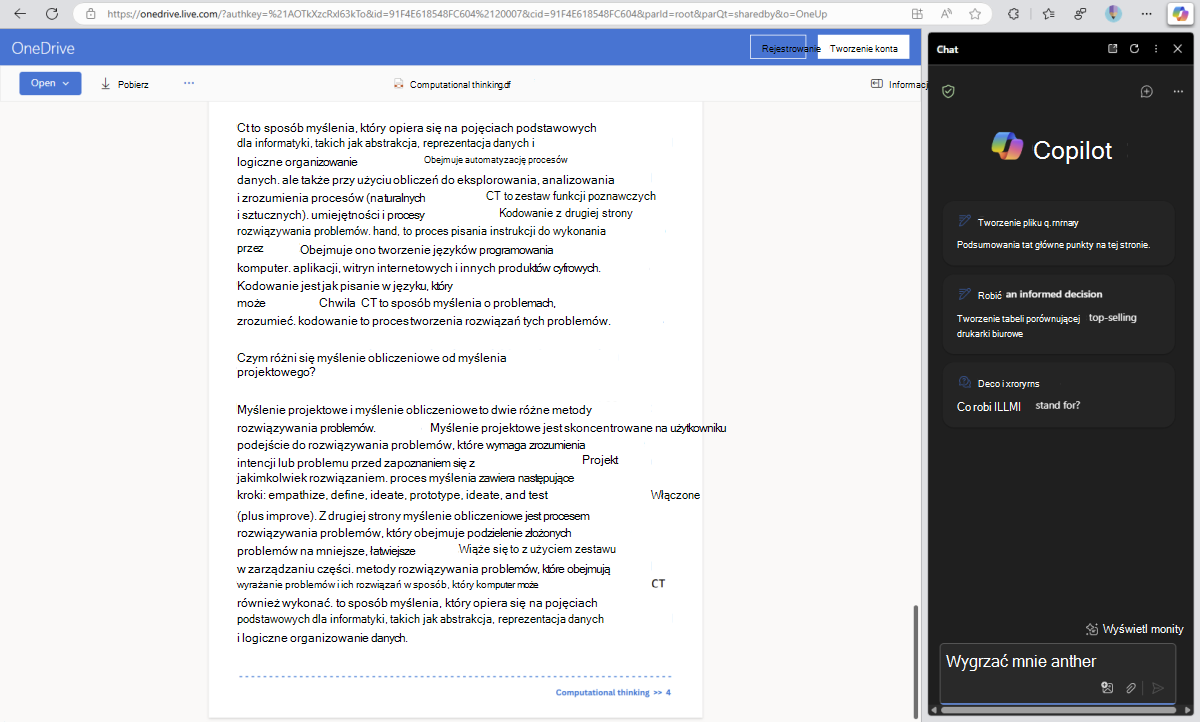
Task: Click the Open dropdown button
Action: click(50, 83)
